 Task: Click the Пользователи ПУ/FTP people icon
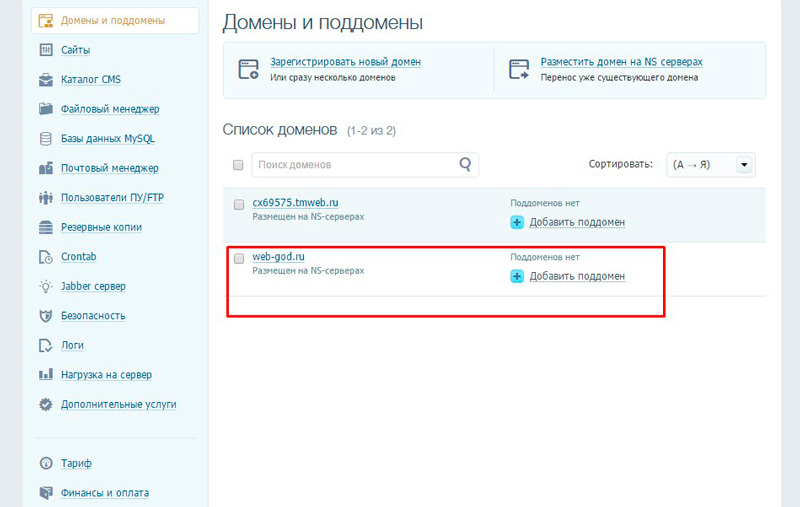(x=46, y=197)
